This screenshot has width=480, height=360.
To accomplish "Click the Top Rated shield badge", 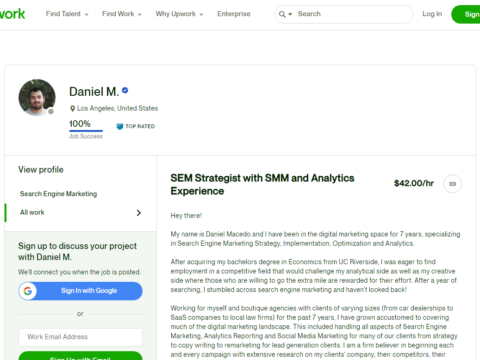I will (x=120, y=126).
